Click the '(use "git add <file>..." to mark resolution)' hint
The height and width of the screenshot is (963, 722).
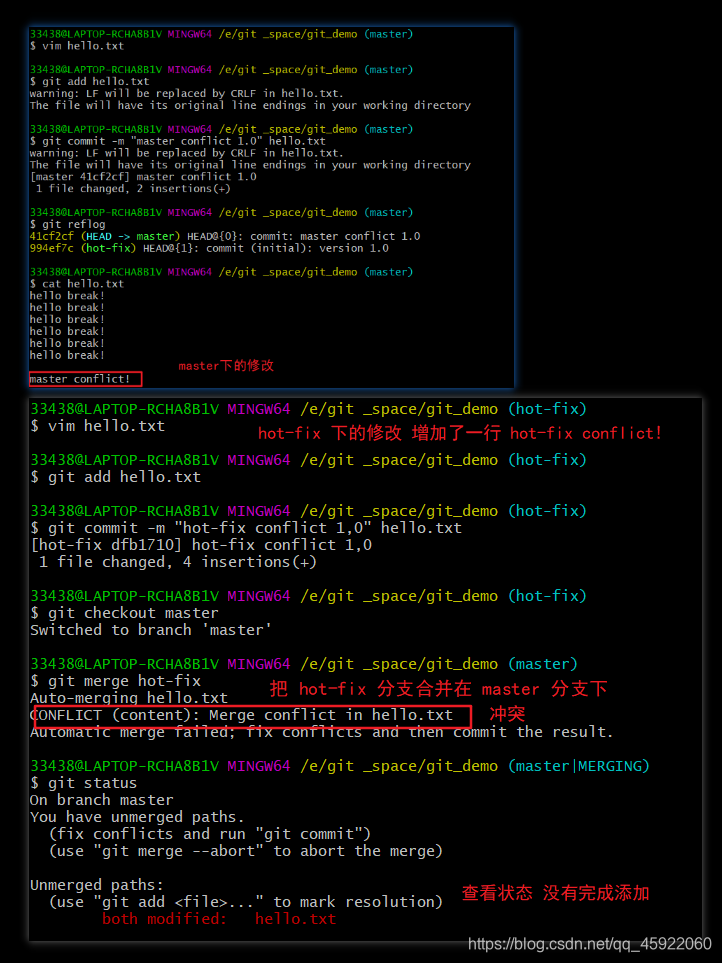point(246,902)
